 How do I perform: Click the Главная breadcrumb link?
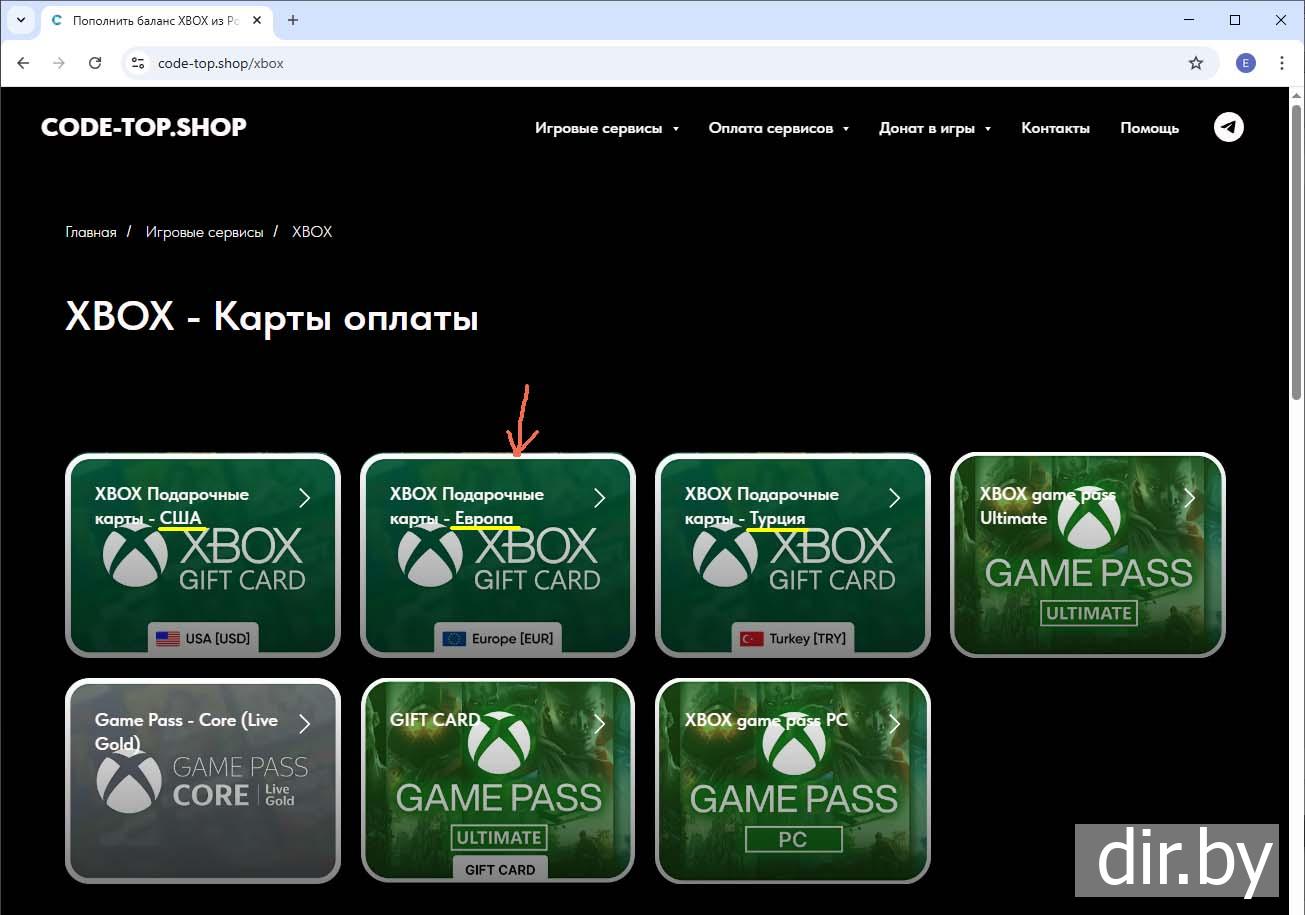pos(91,232)
